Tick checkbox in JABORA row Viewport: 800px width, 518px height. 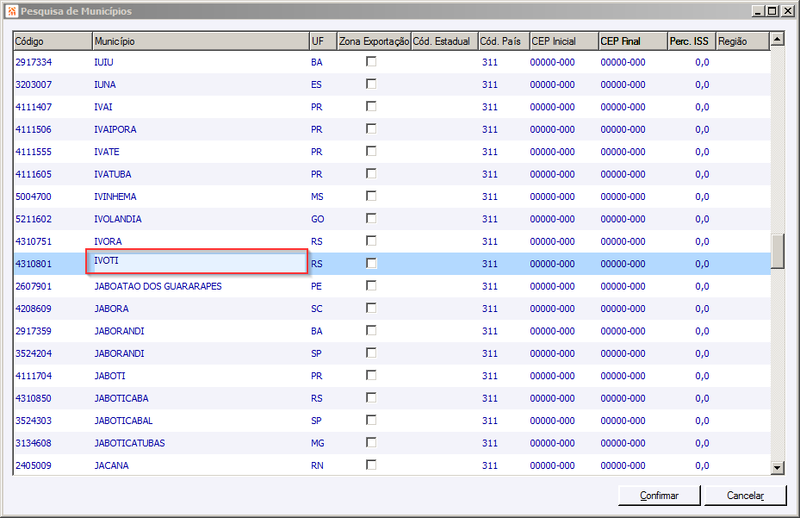click(371, 308)
